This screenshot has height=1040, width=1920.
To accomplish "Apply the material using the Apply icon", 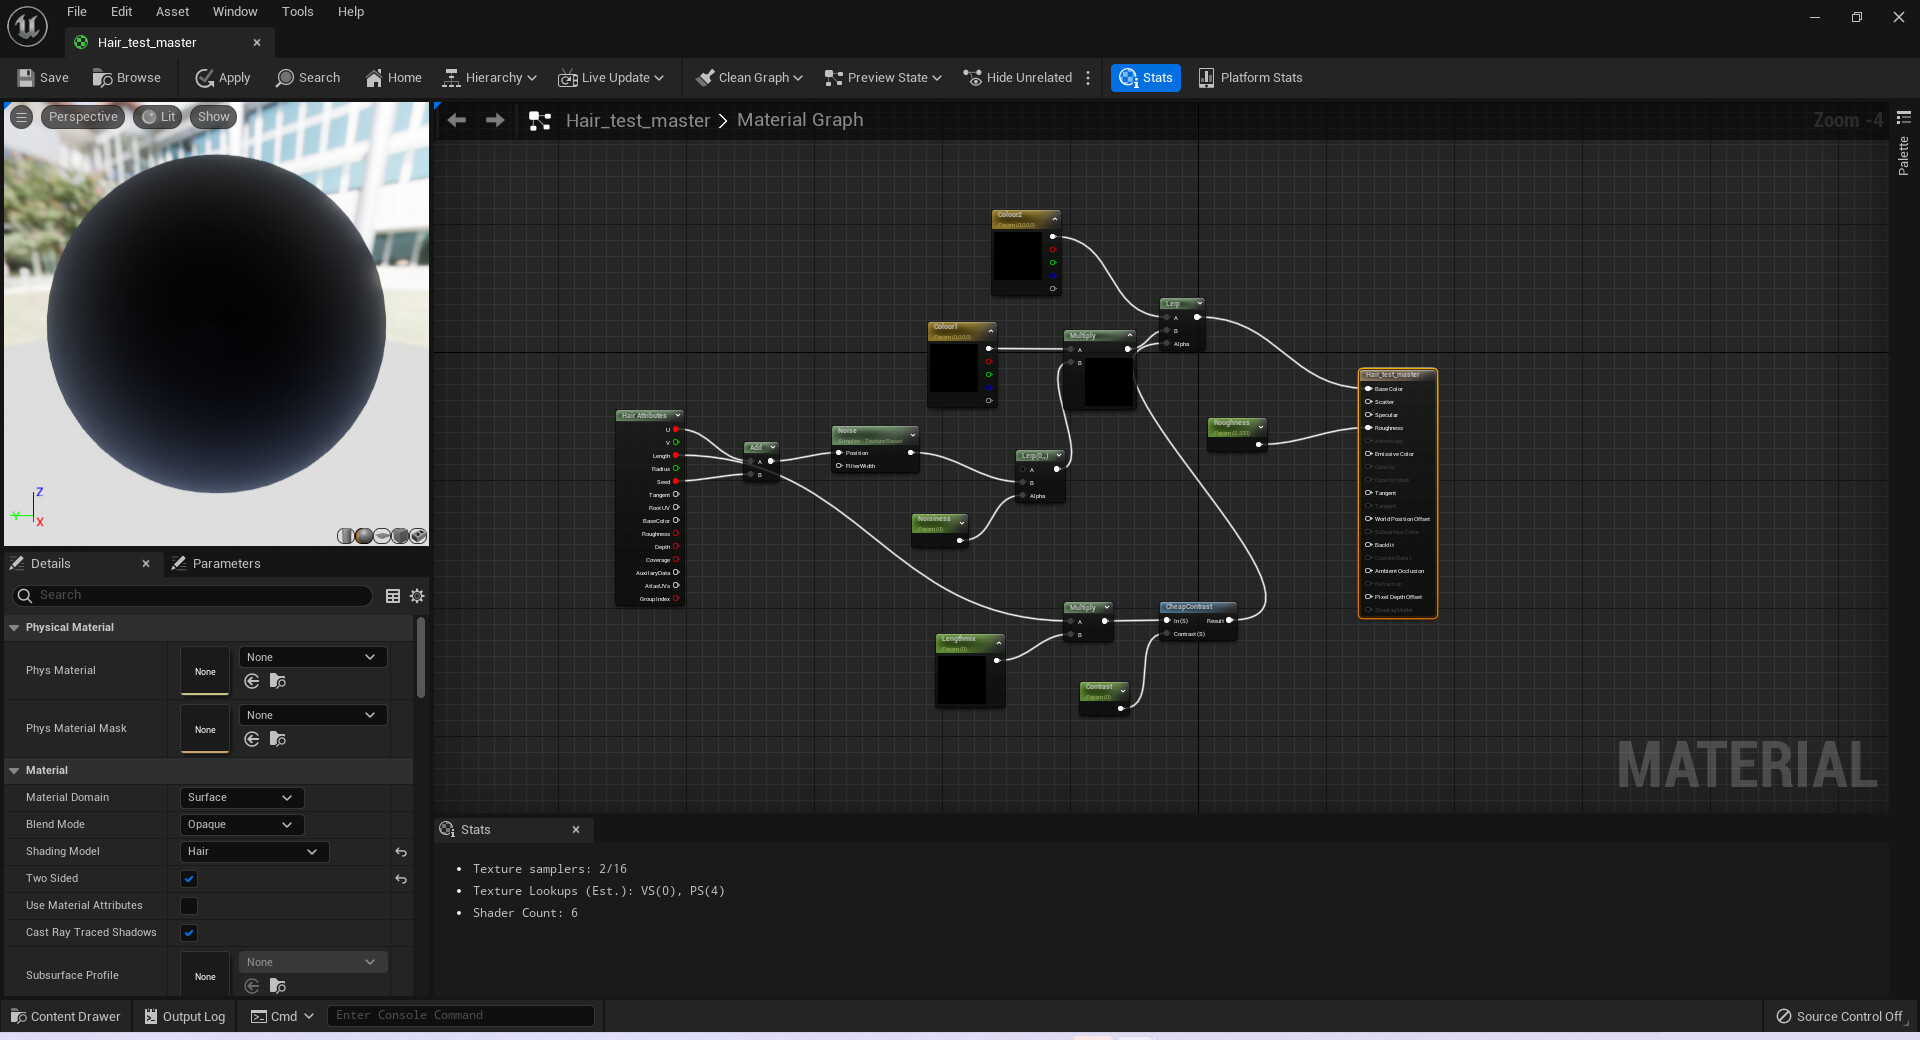I will click(x=206, y=77).
